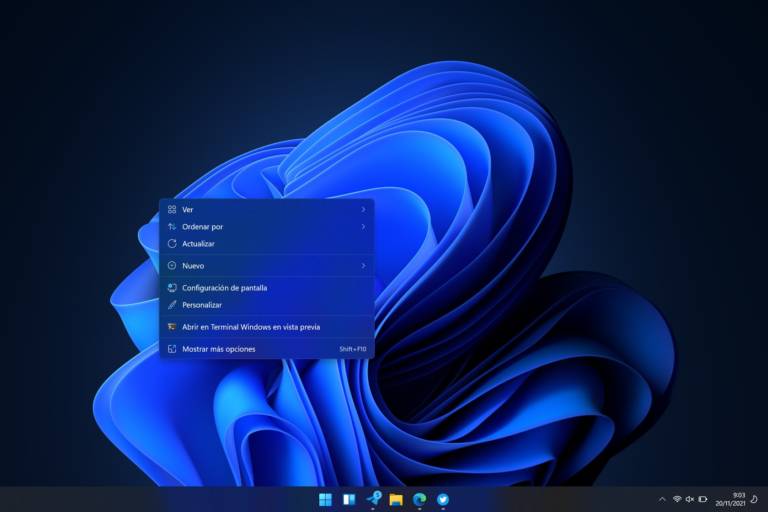The image size is (768, 512).
Task: Click the terminal icon in context menu
Action: [x=172, y=327]
